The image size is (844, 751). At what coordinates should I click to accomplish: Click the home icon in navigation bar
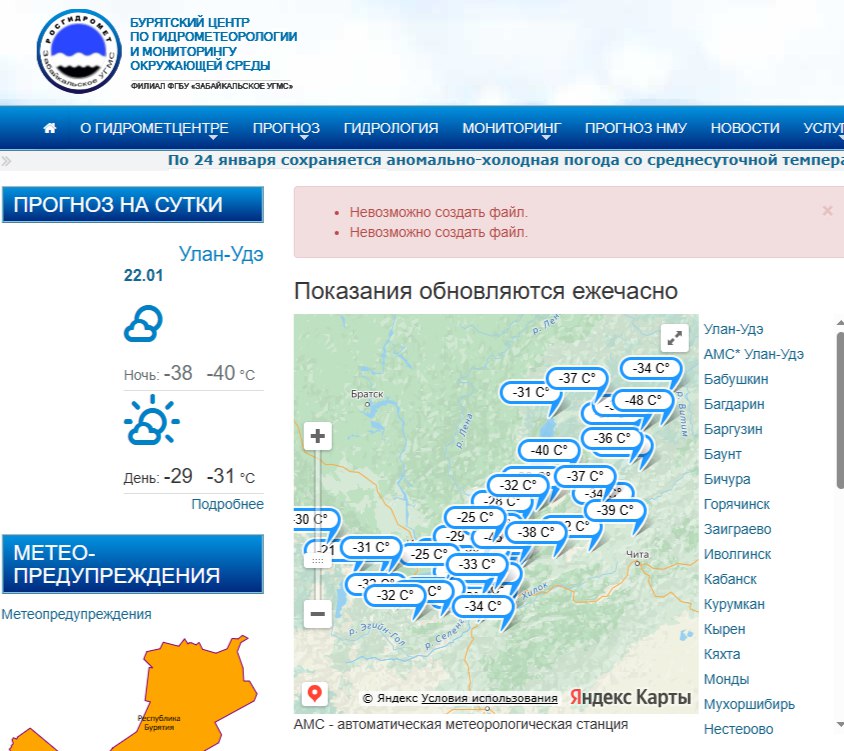(50, 128)
